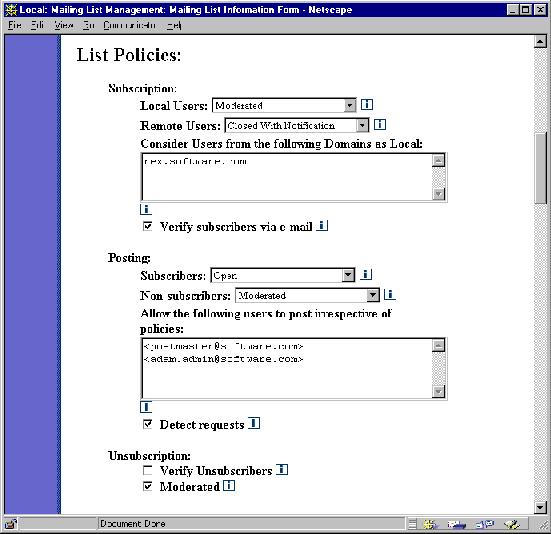Click info icon next to Verify Unsubscribers
Image resolution: width=551 pixels, height=534 pixels.
click(x=282, y=469)
